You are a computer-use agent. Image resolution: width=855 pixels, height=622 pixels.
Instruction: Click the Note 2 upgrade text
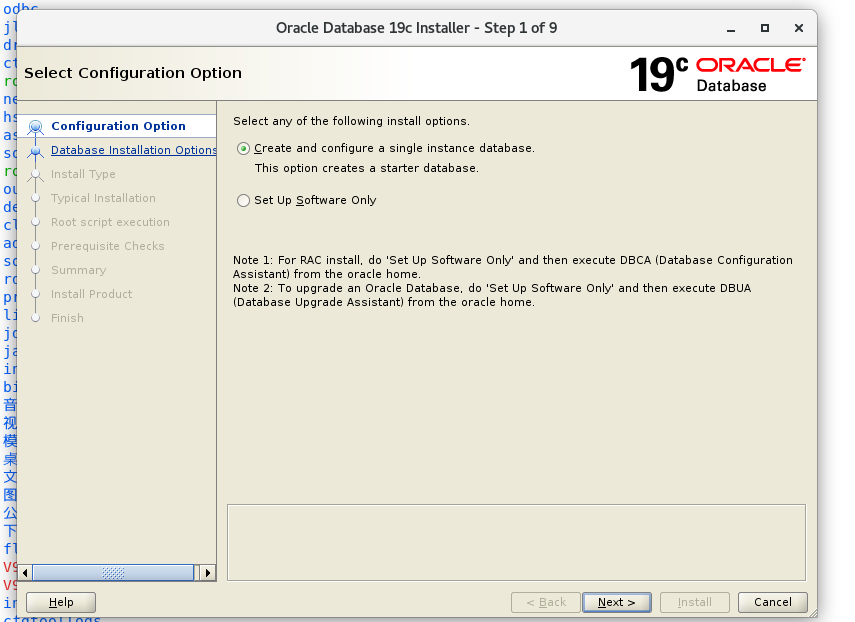(x=492, y=295)
